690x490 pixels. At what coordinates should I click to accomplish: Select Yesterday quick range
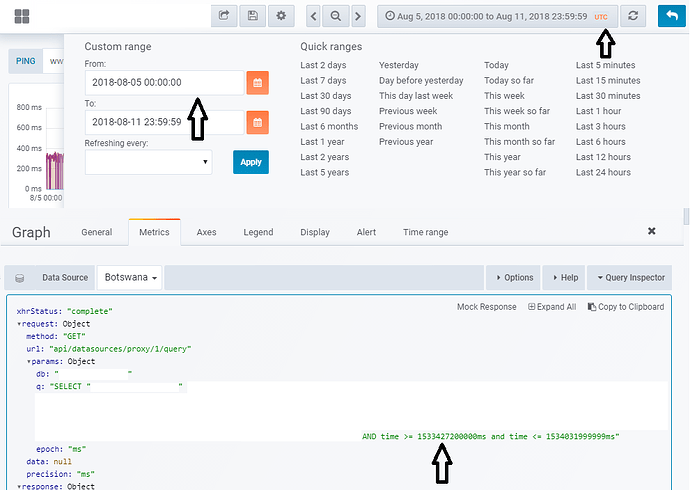point(399,65)
